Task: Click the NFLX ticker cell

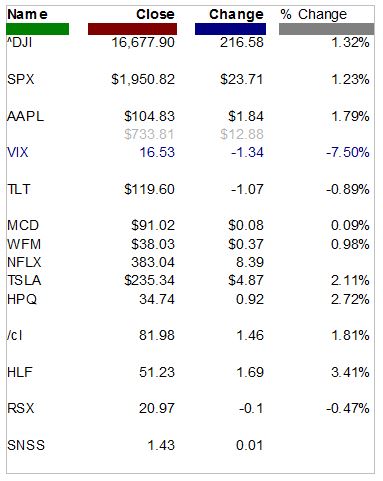Action: tap(24, 262)
